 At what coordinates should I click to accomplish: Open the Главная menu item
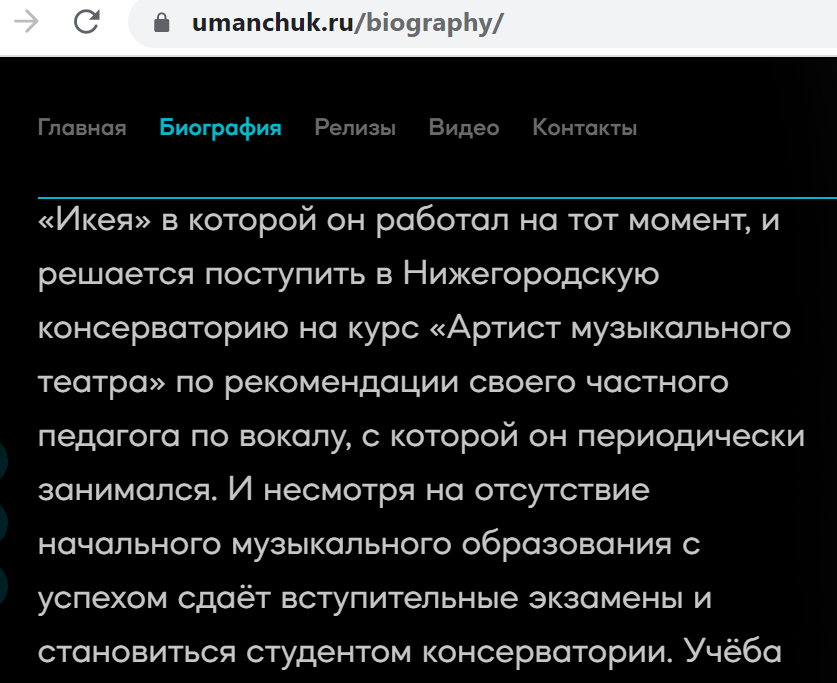[82, 128]
